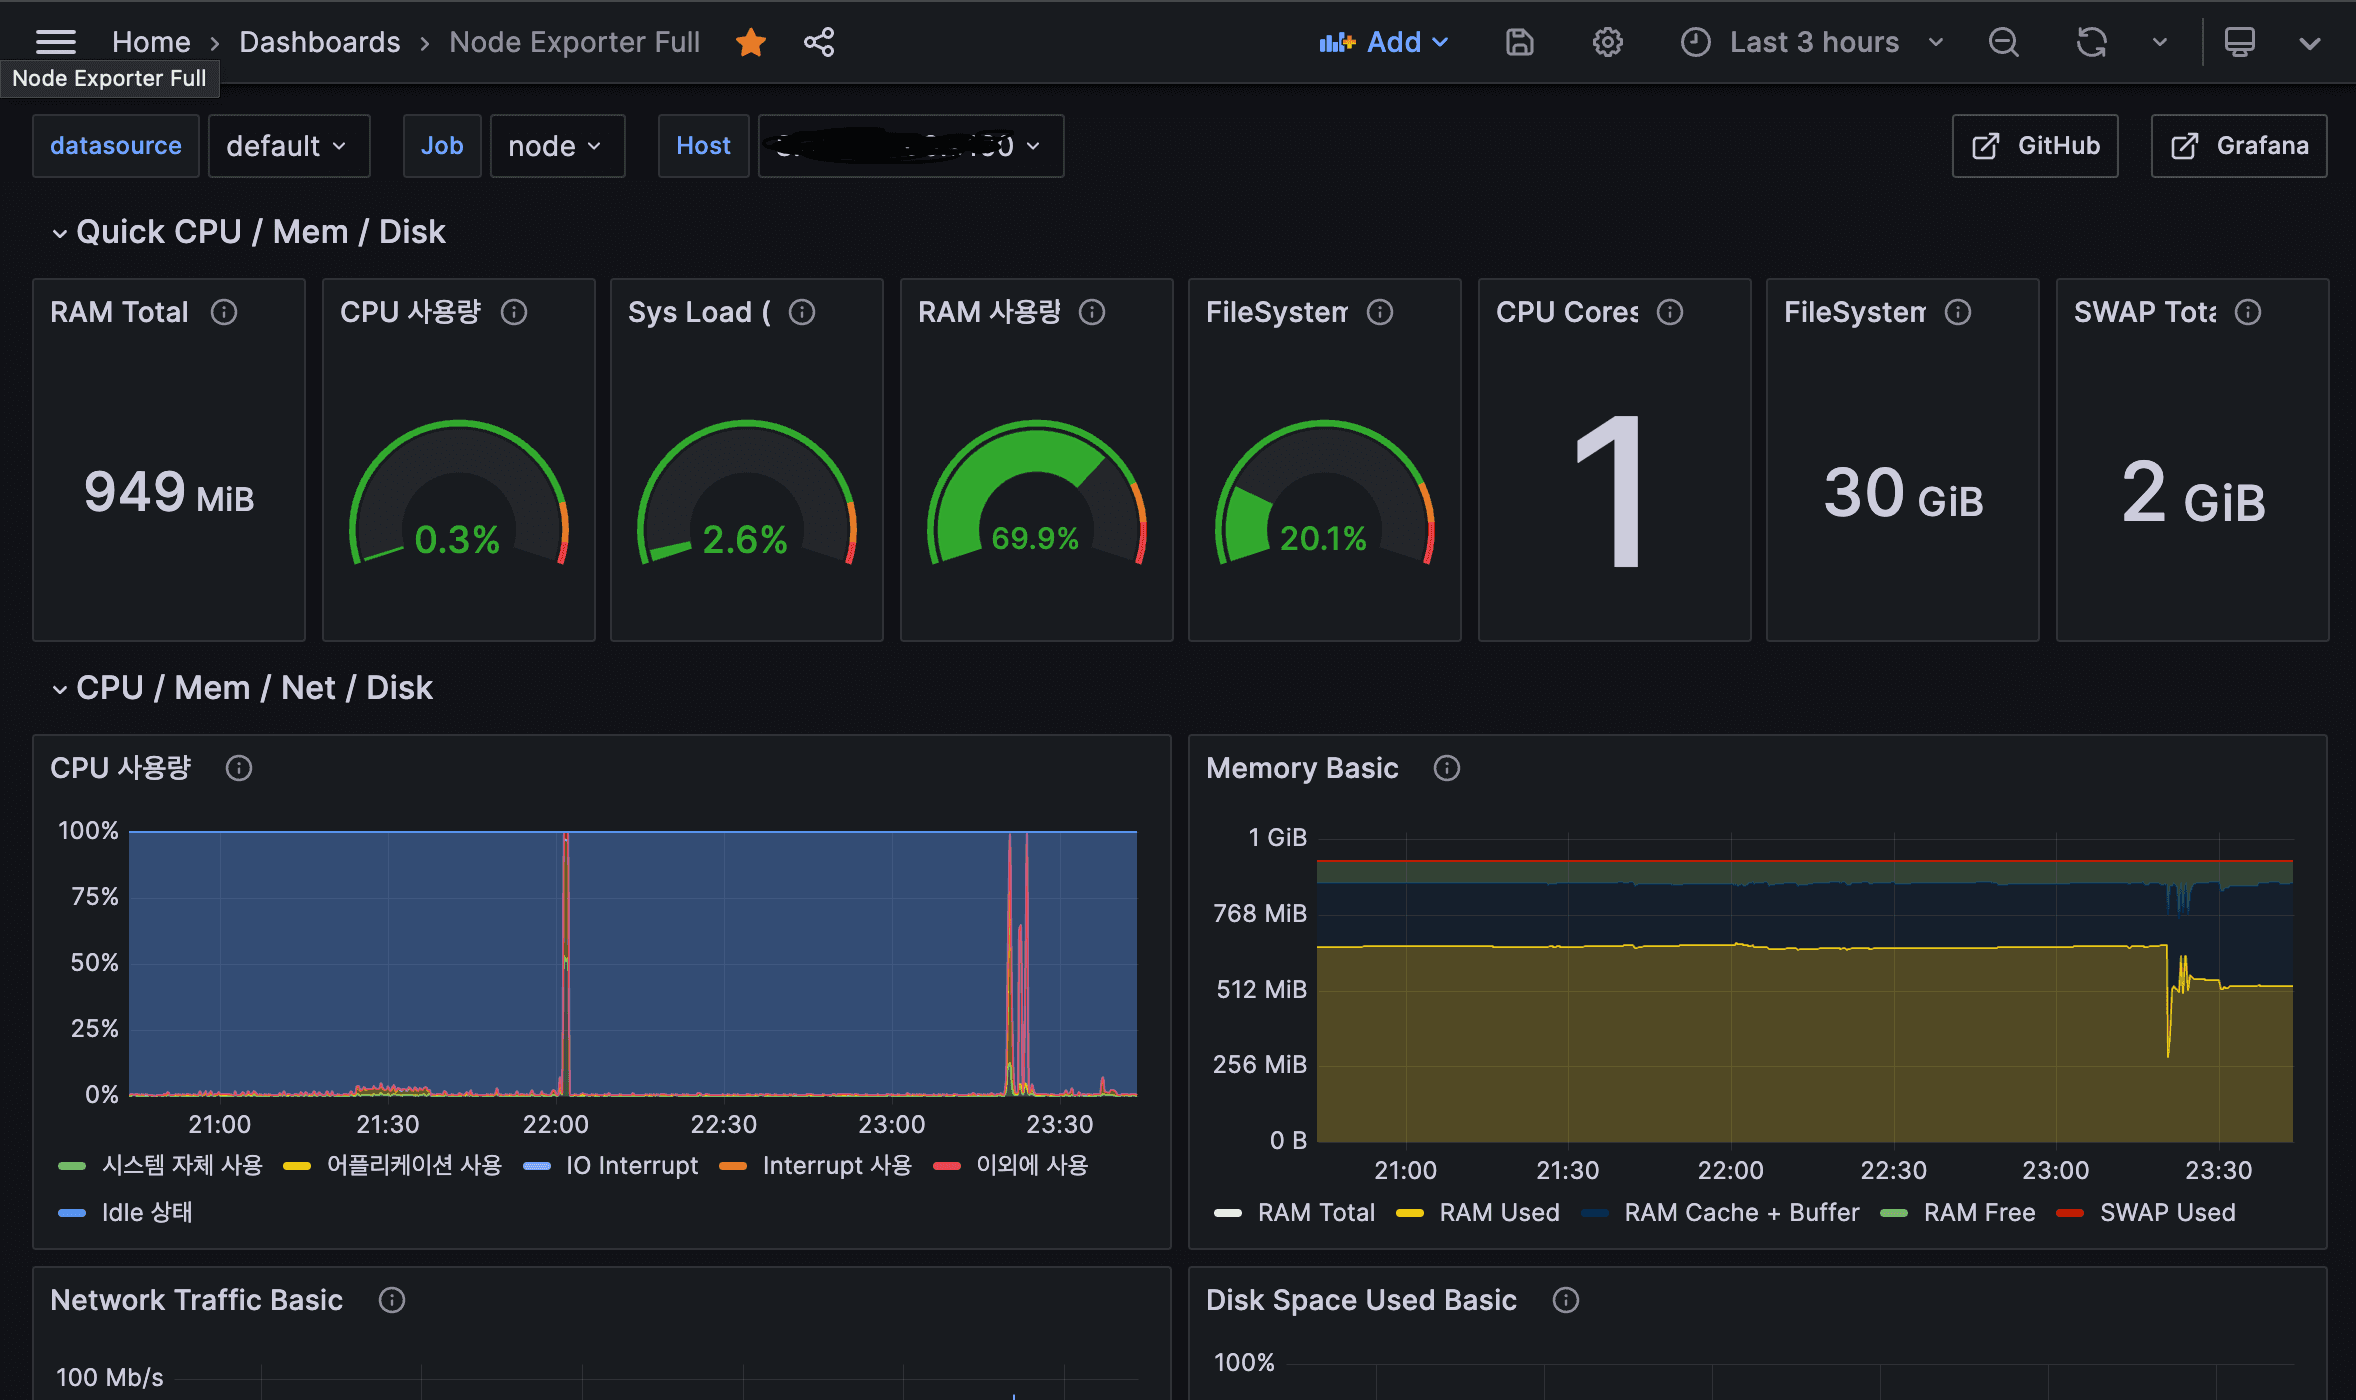
Task: Go to Dashboards breadcrumb
Action: pyautogui.click(x=319, y=42)
